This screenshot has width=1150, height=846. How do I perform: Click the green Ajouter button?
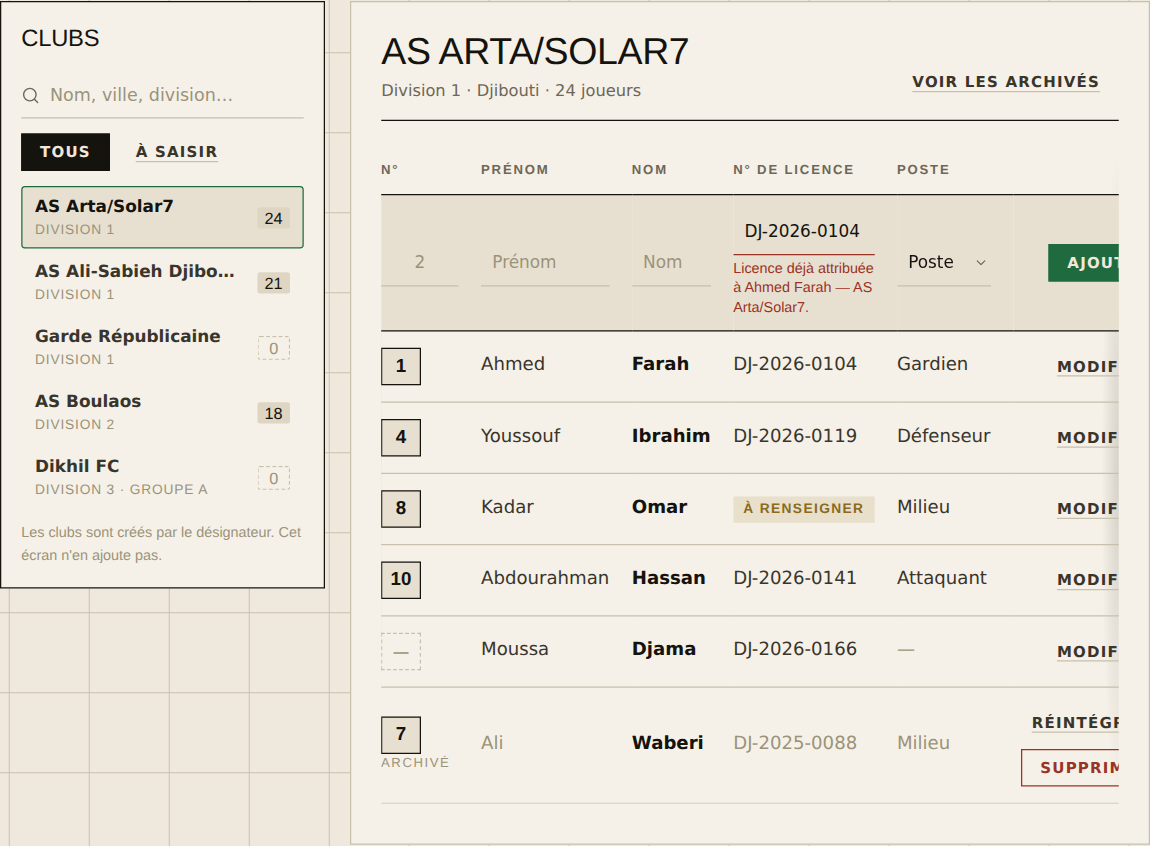tap(1083, 262)
